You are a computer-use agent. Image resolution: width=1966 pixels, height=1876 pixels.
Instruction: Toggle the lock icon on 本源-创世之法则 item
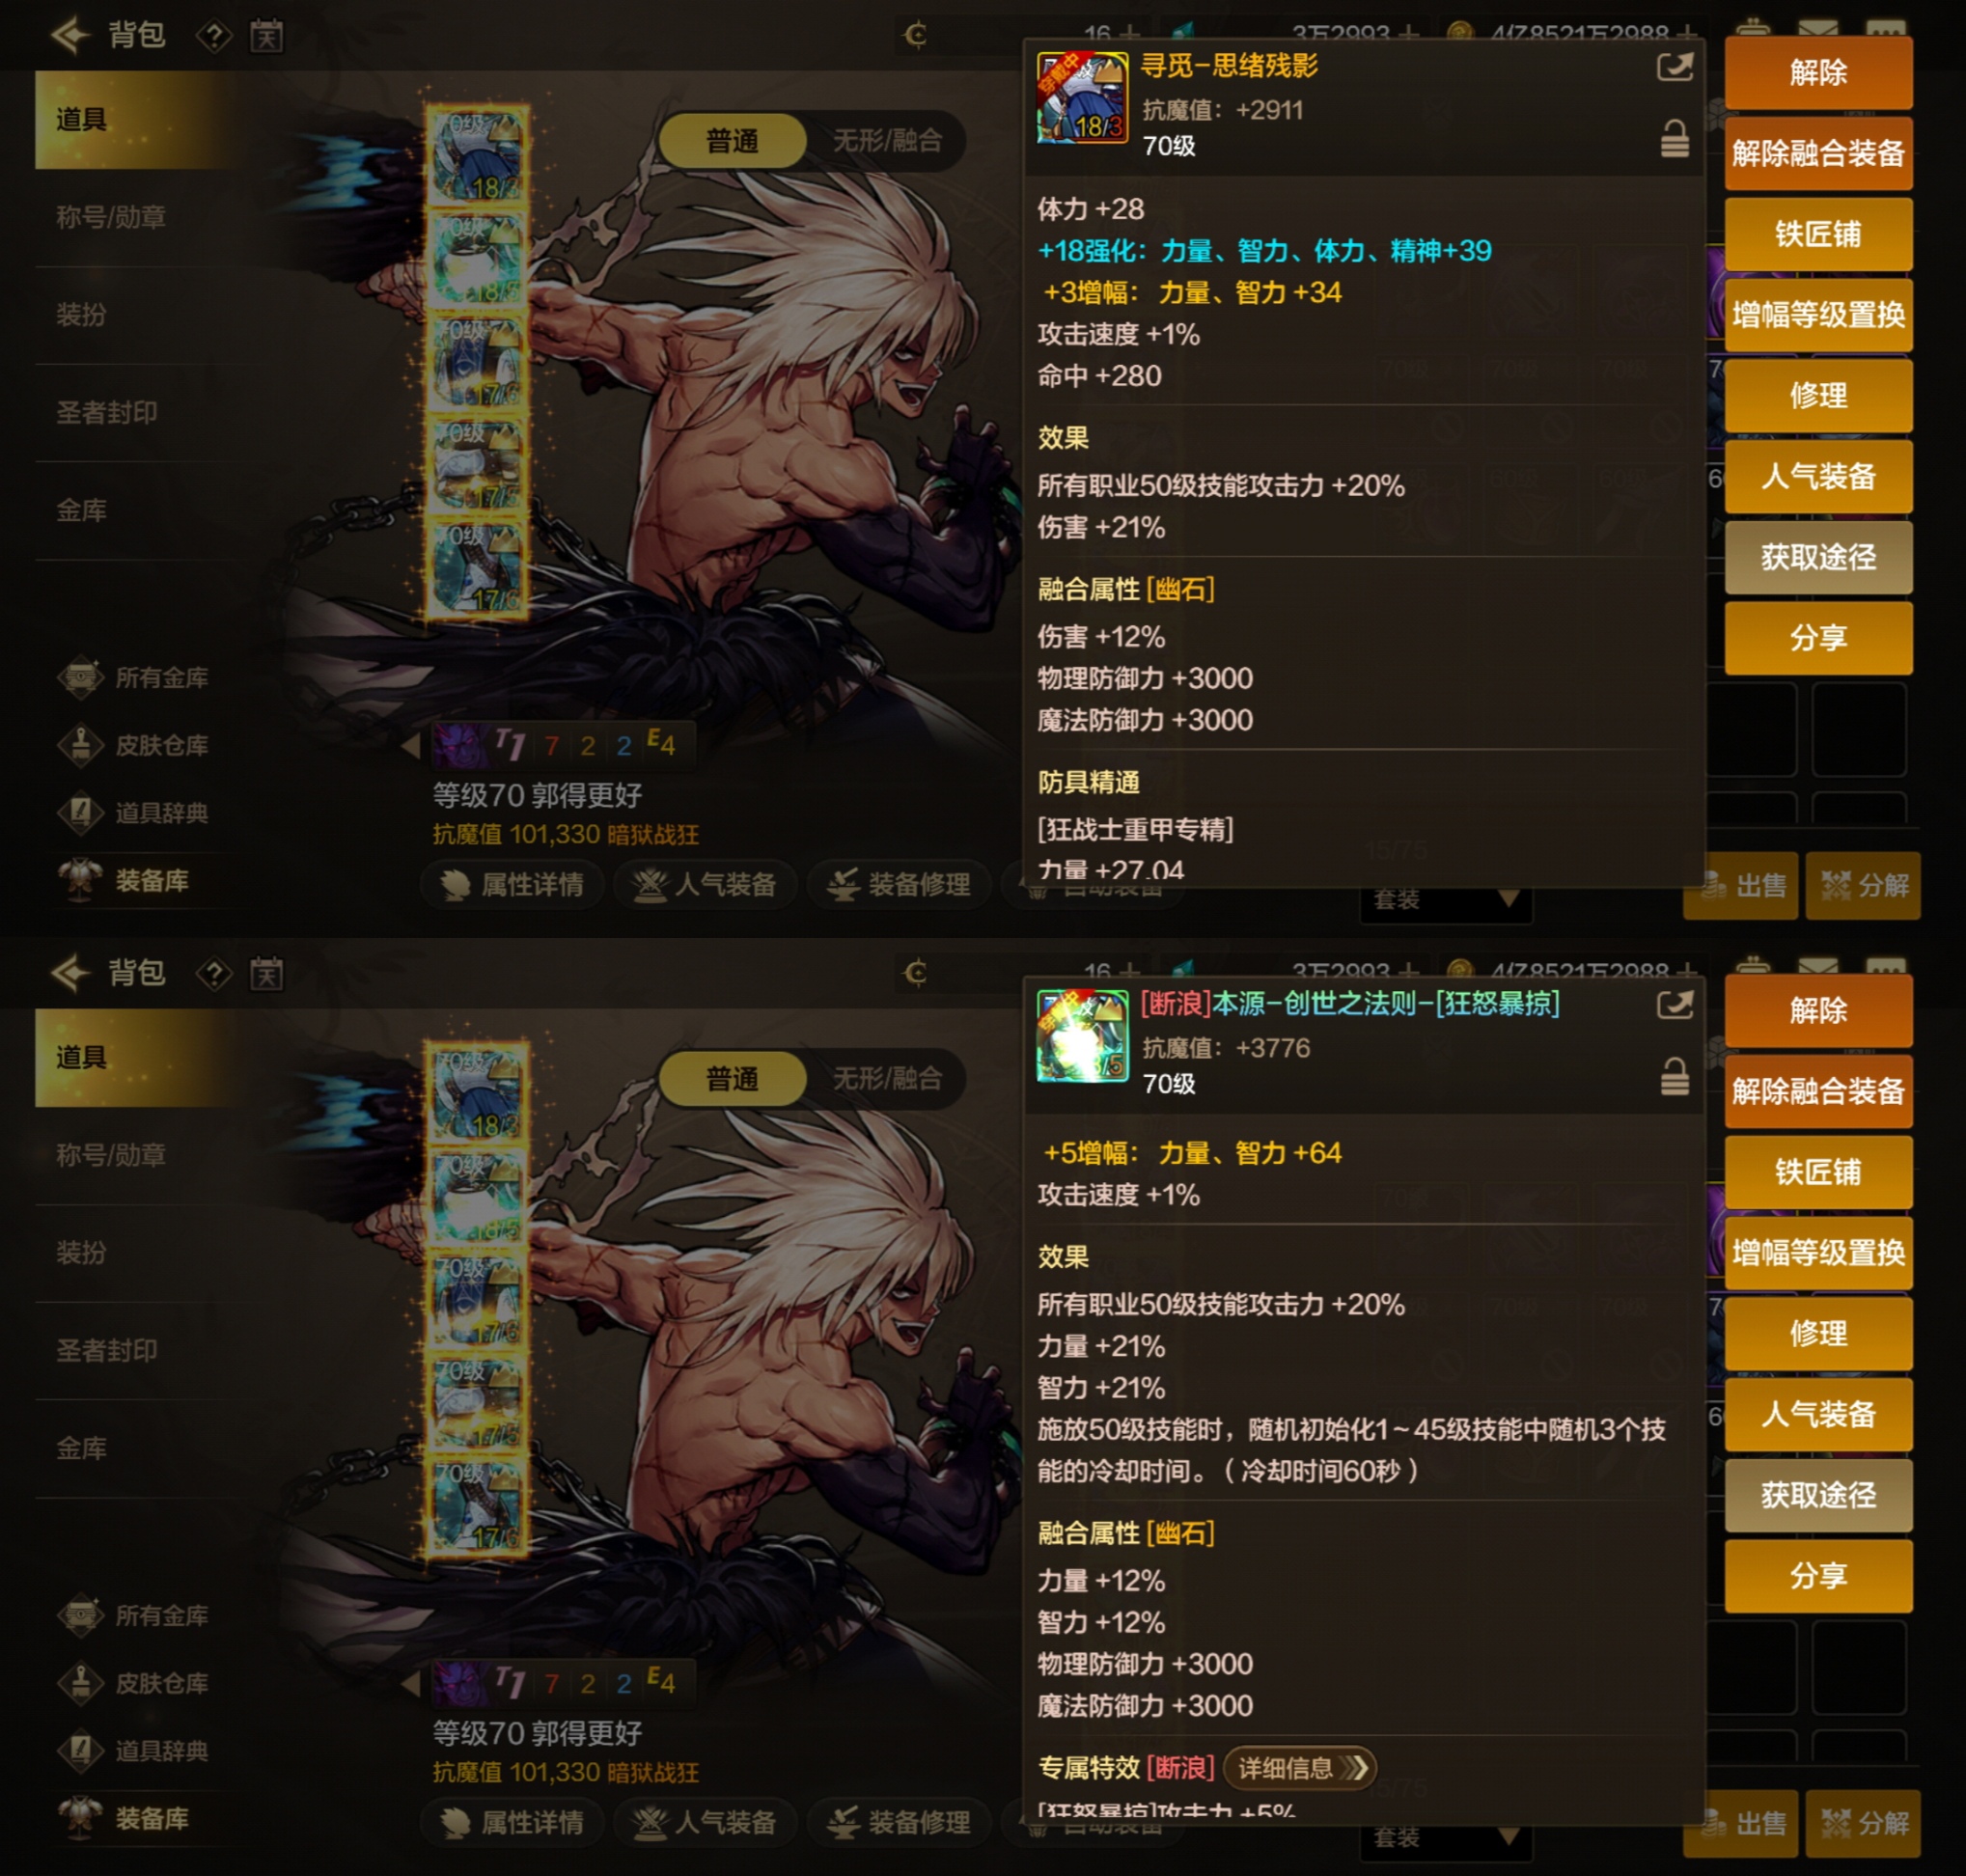pos(1674,1077)
